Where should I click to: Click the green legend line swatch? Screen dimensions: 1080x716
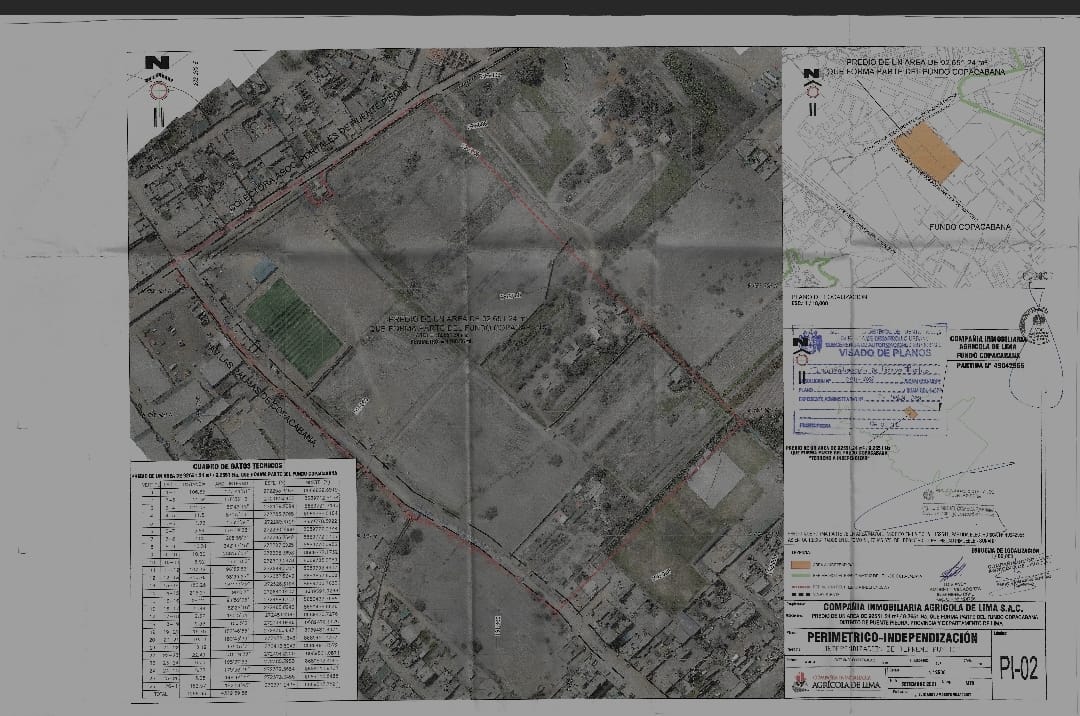click(x=802, y=576)
